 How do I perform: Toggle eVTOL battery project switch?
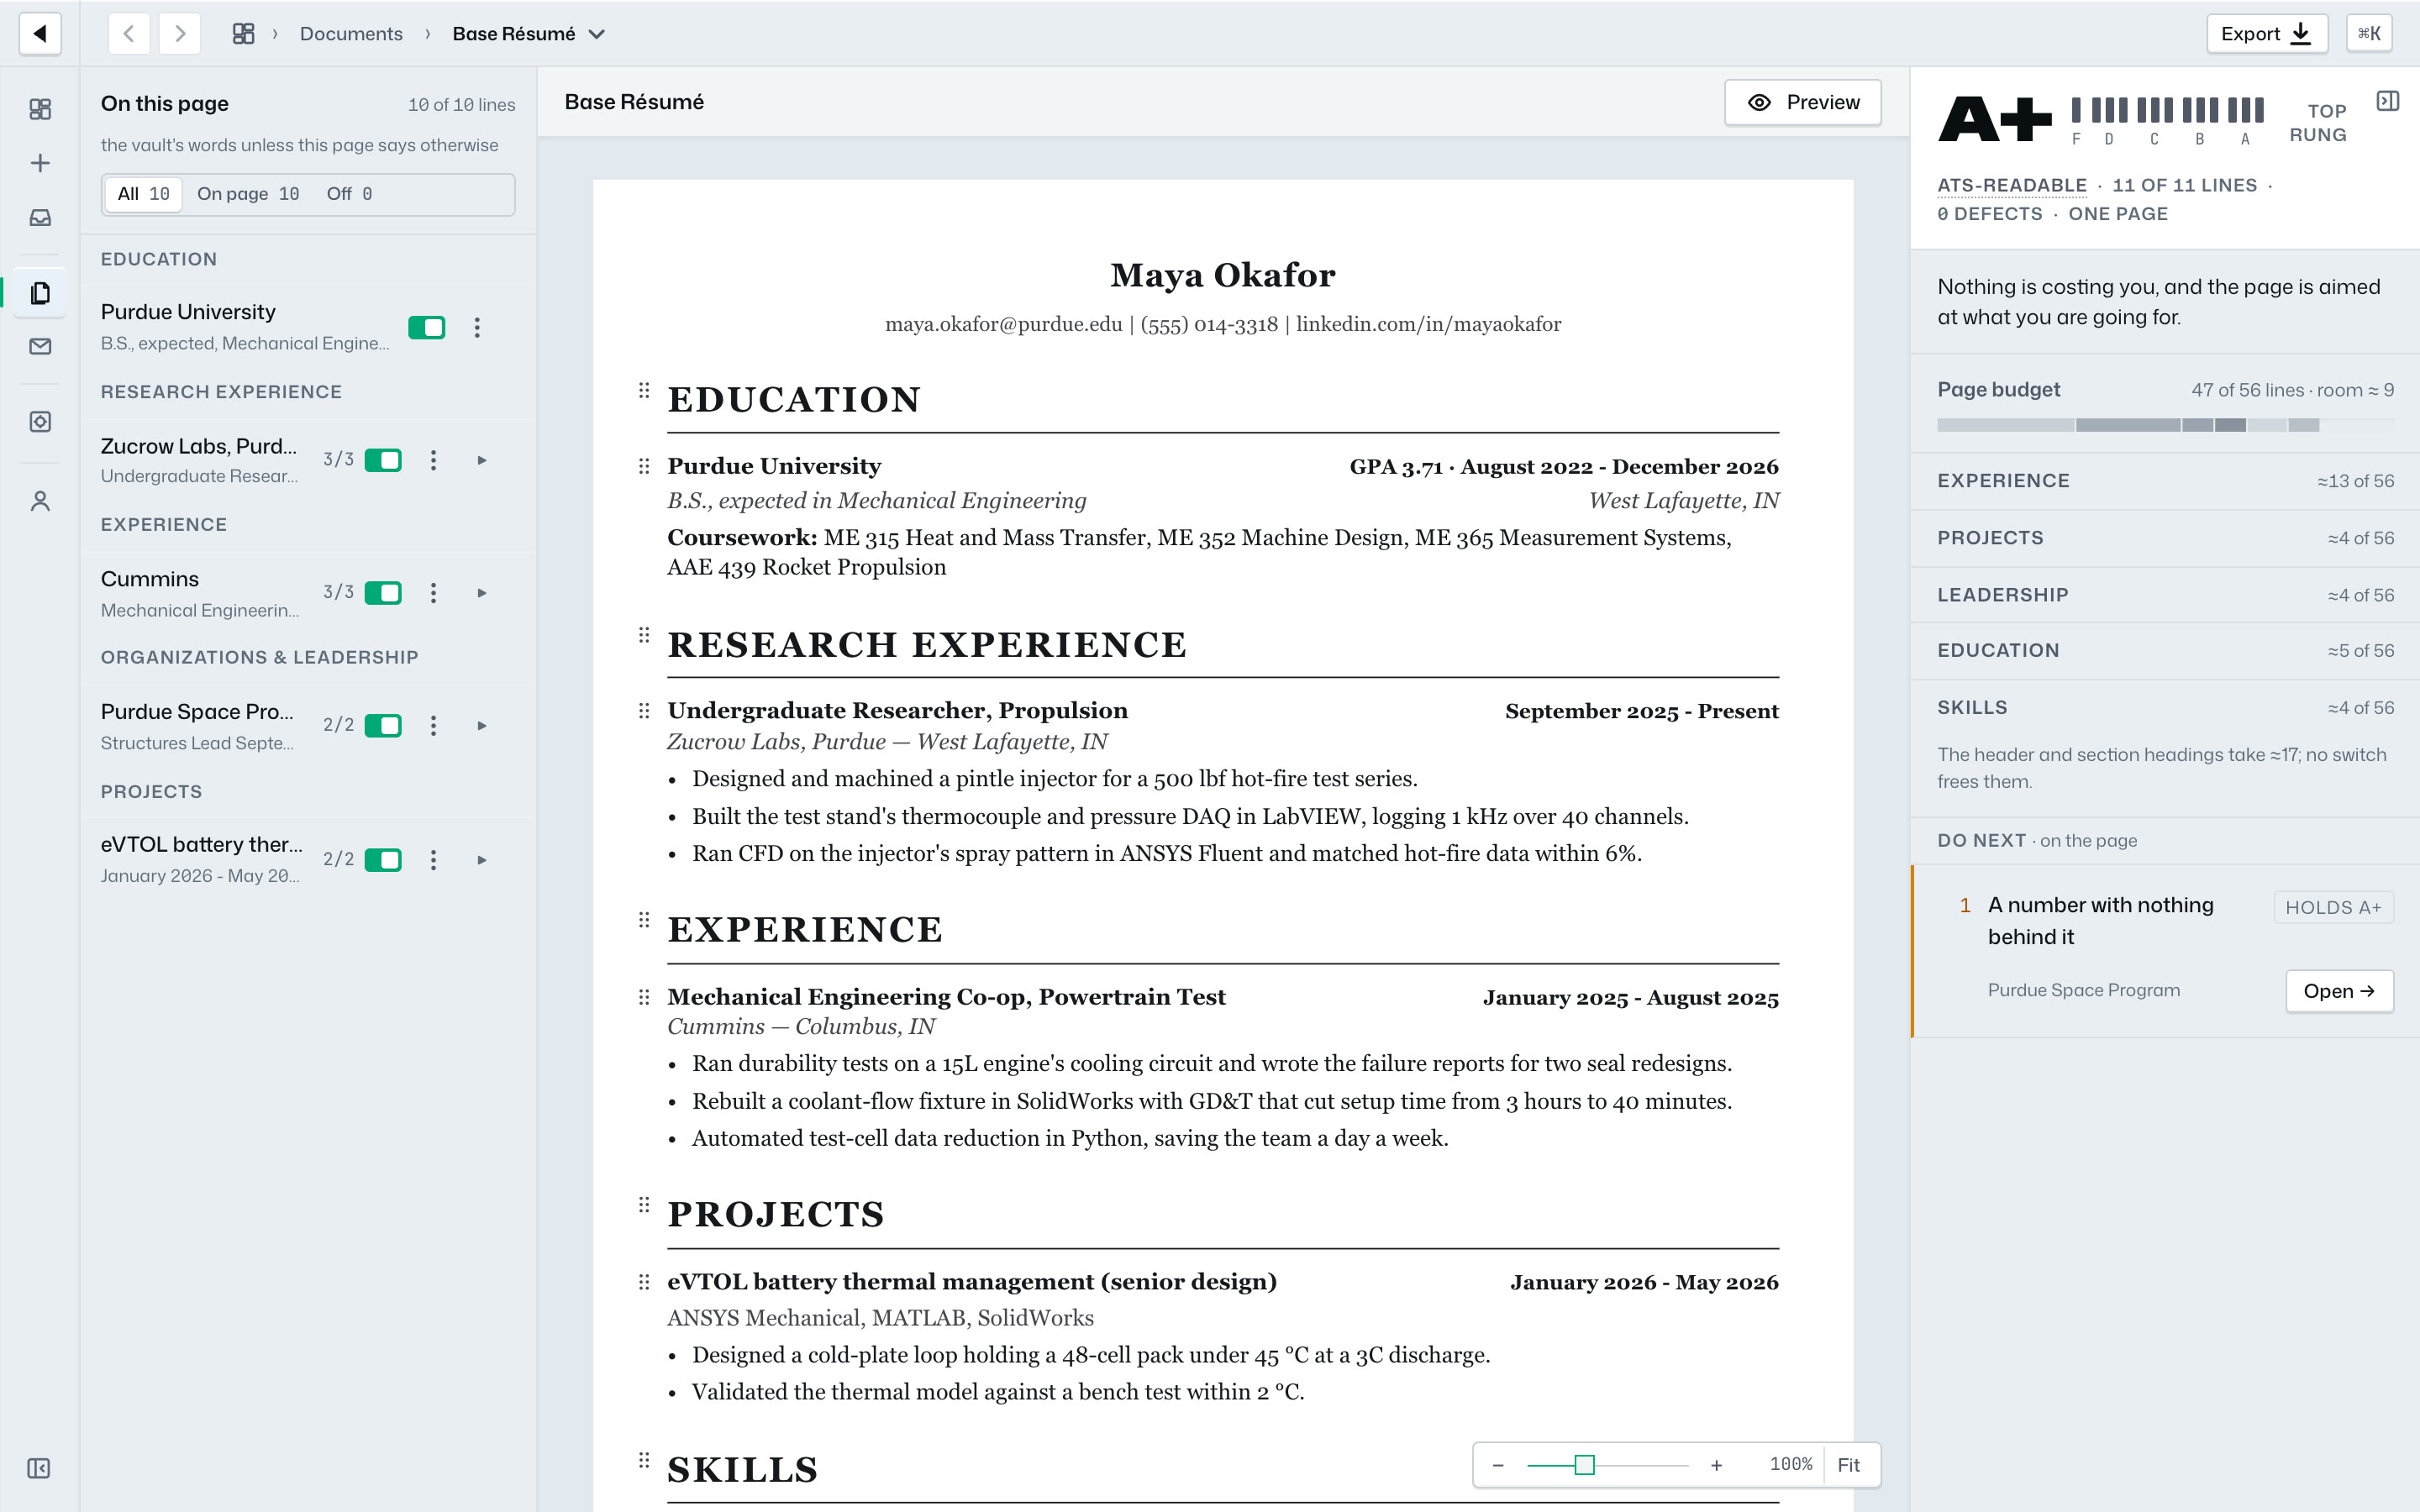point(383,860)
